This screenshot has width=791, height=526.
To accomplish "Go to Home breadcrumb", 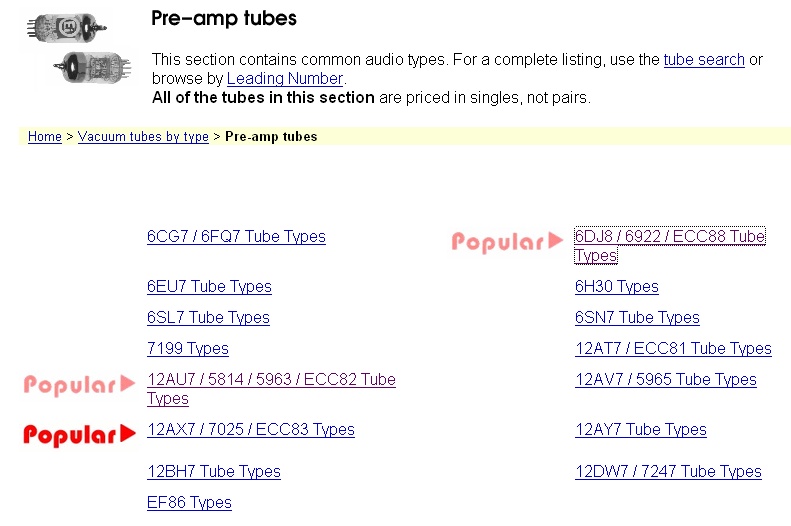I will pyautogui.click(x=45, y=137).
